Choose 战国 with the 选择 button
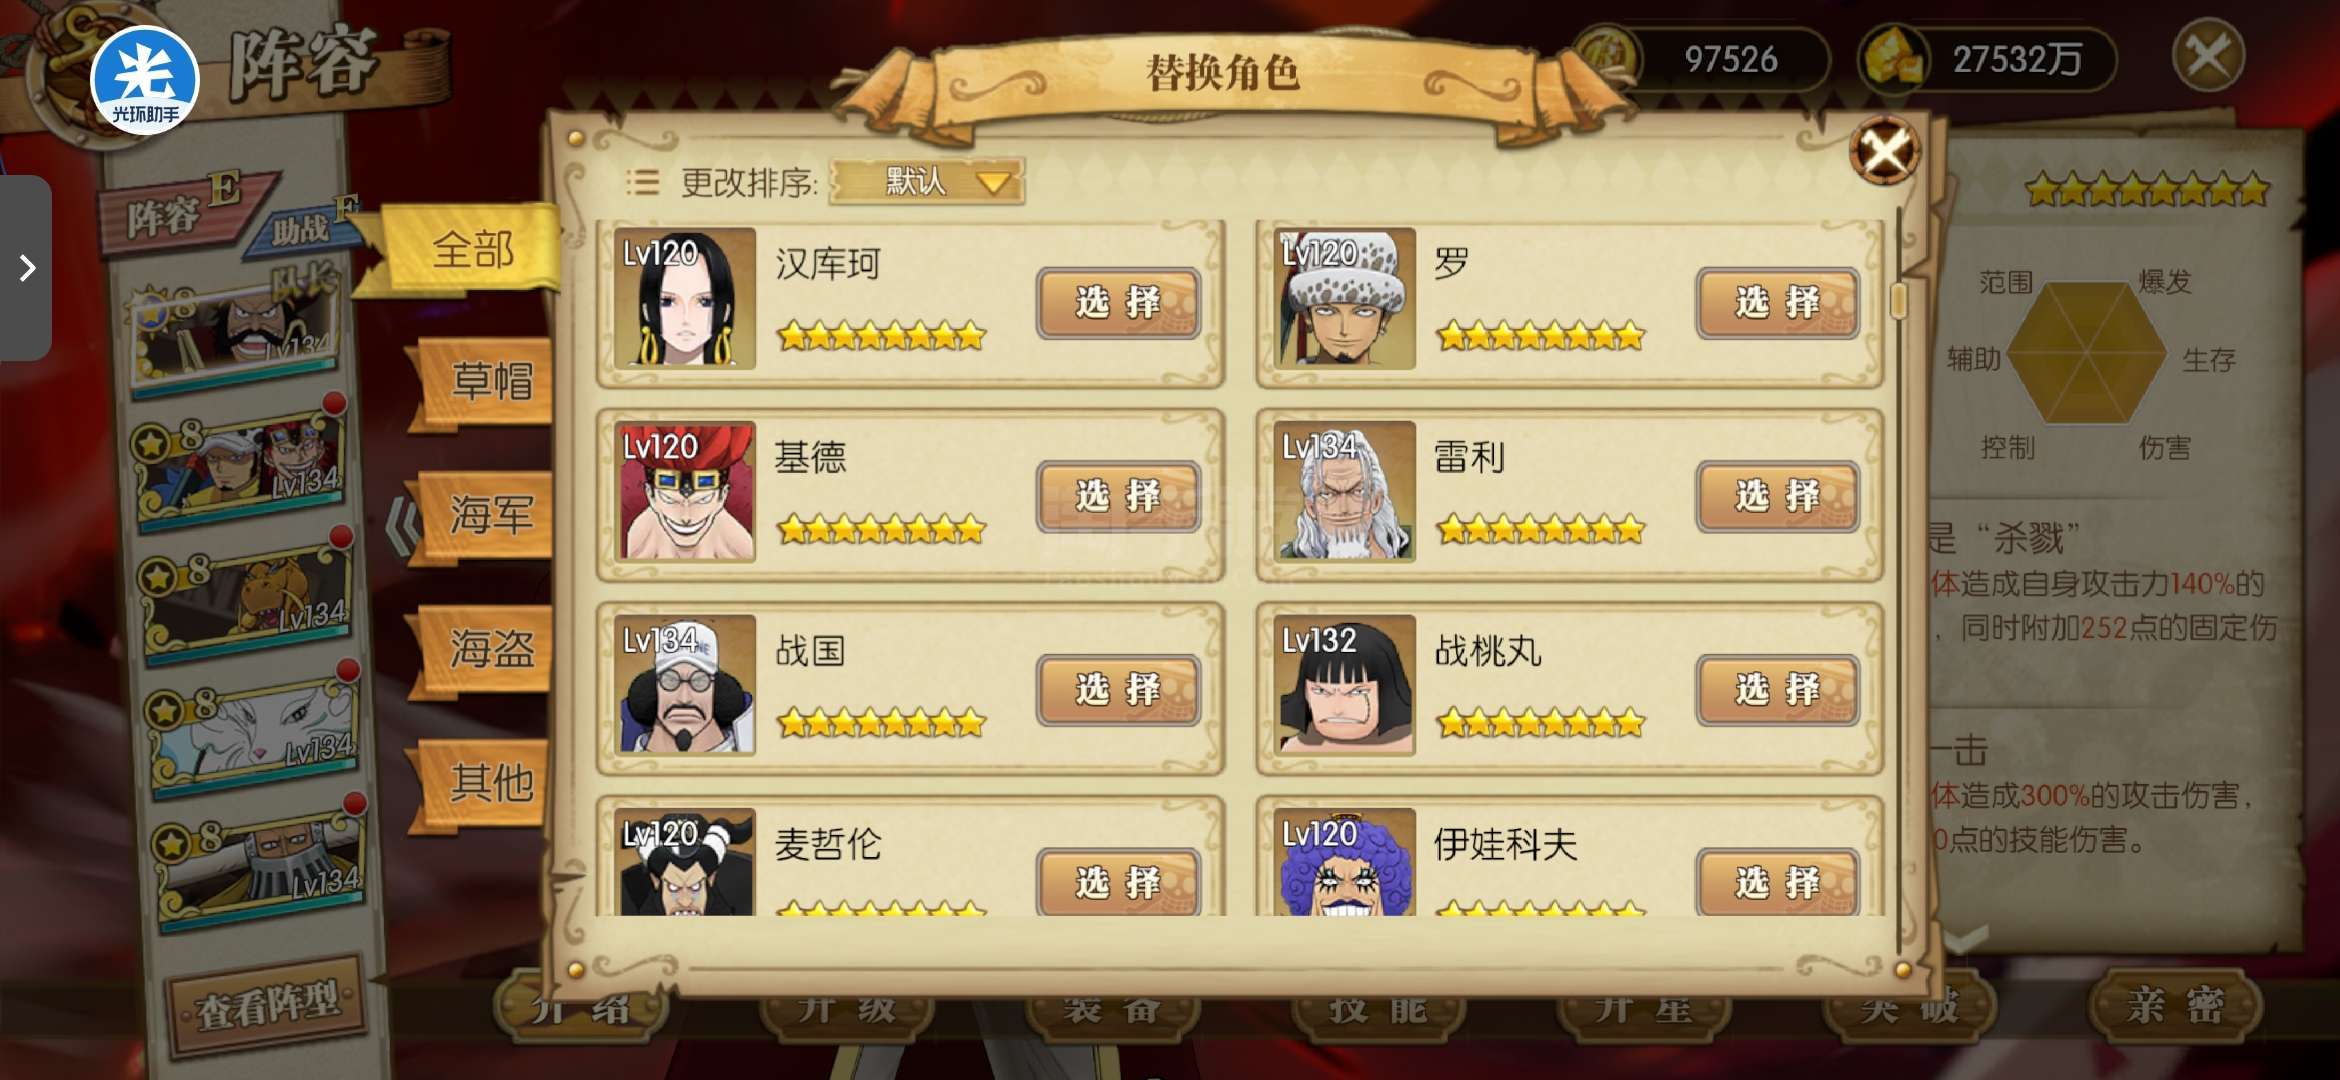 tap(1118, 690)
